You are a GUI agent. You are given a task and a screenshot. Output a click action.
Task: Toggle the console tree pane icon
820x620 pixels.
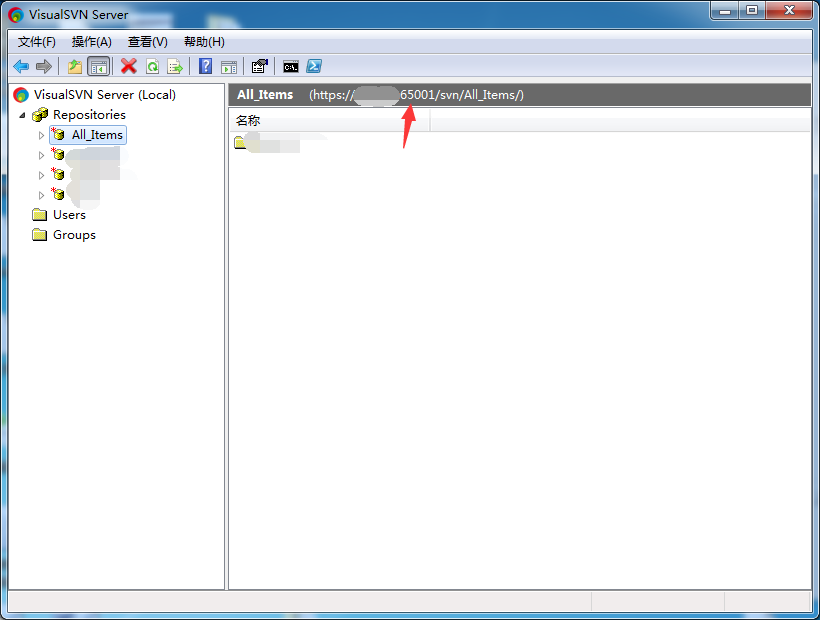[x=99, y=66]
